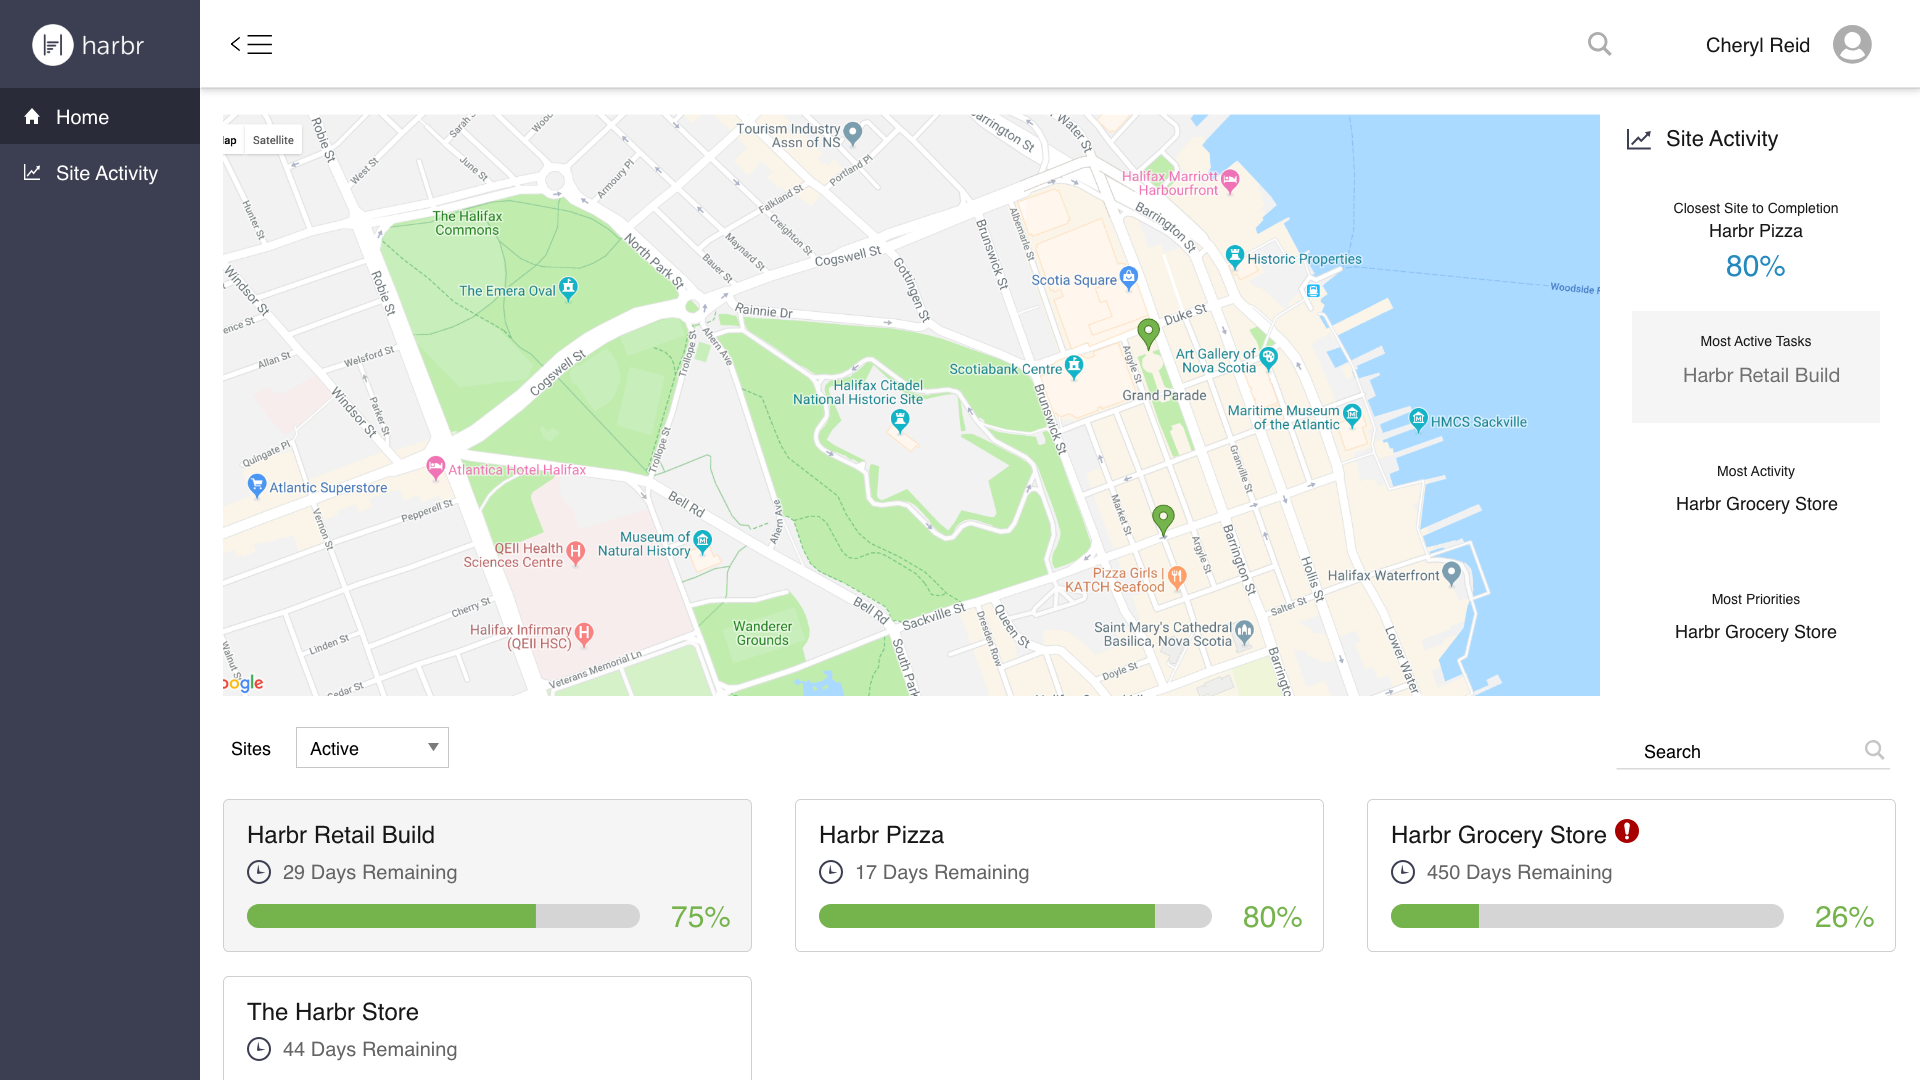Open Site Activity in sidebar menu

coord(100,173)
